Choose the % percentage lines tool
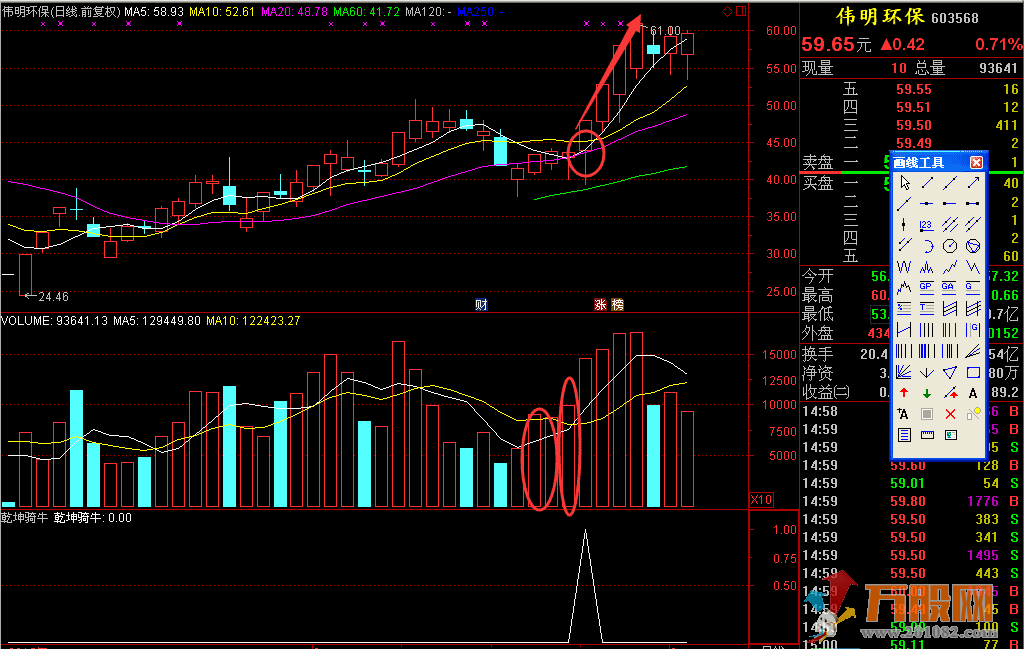This screenshot has width=1024, height=649. pos(904,308)
